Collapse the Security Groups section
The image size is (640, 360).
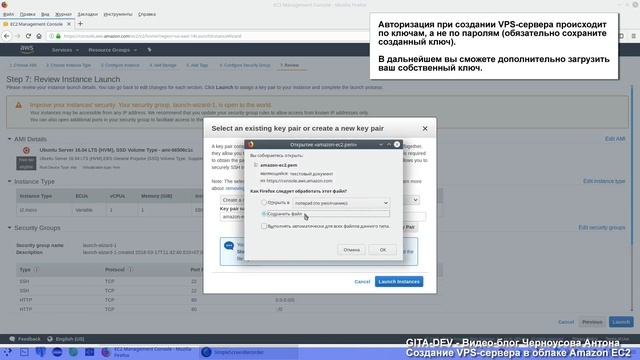[9, 228]
